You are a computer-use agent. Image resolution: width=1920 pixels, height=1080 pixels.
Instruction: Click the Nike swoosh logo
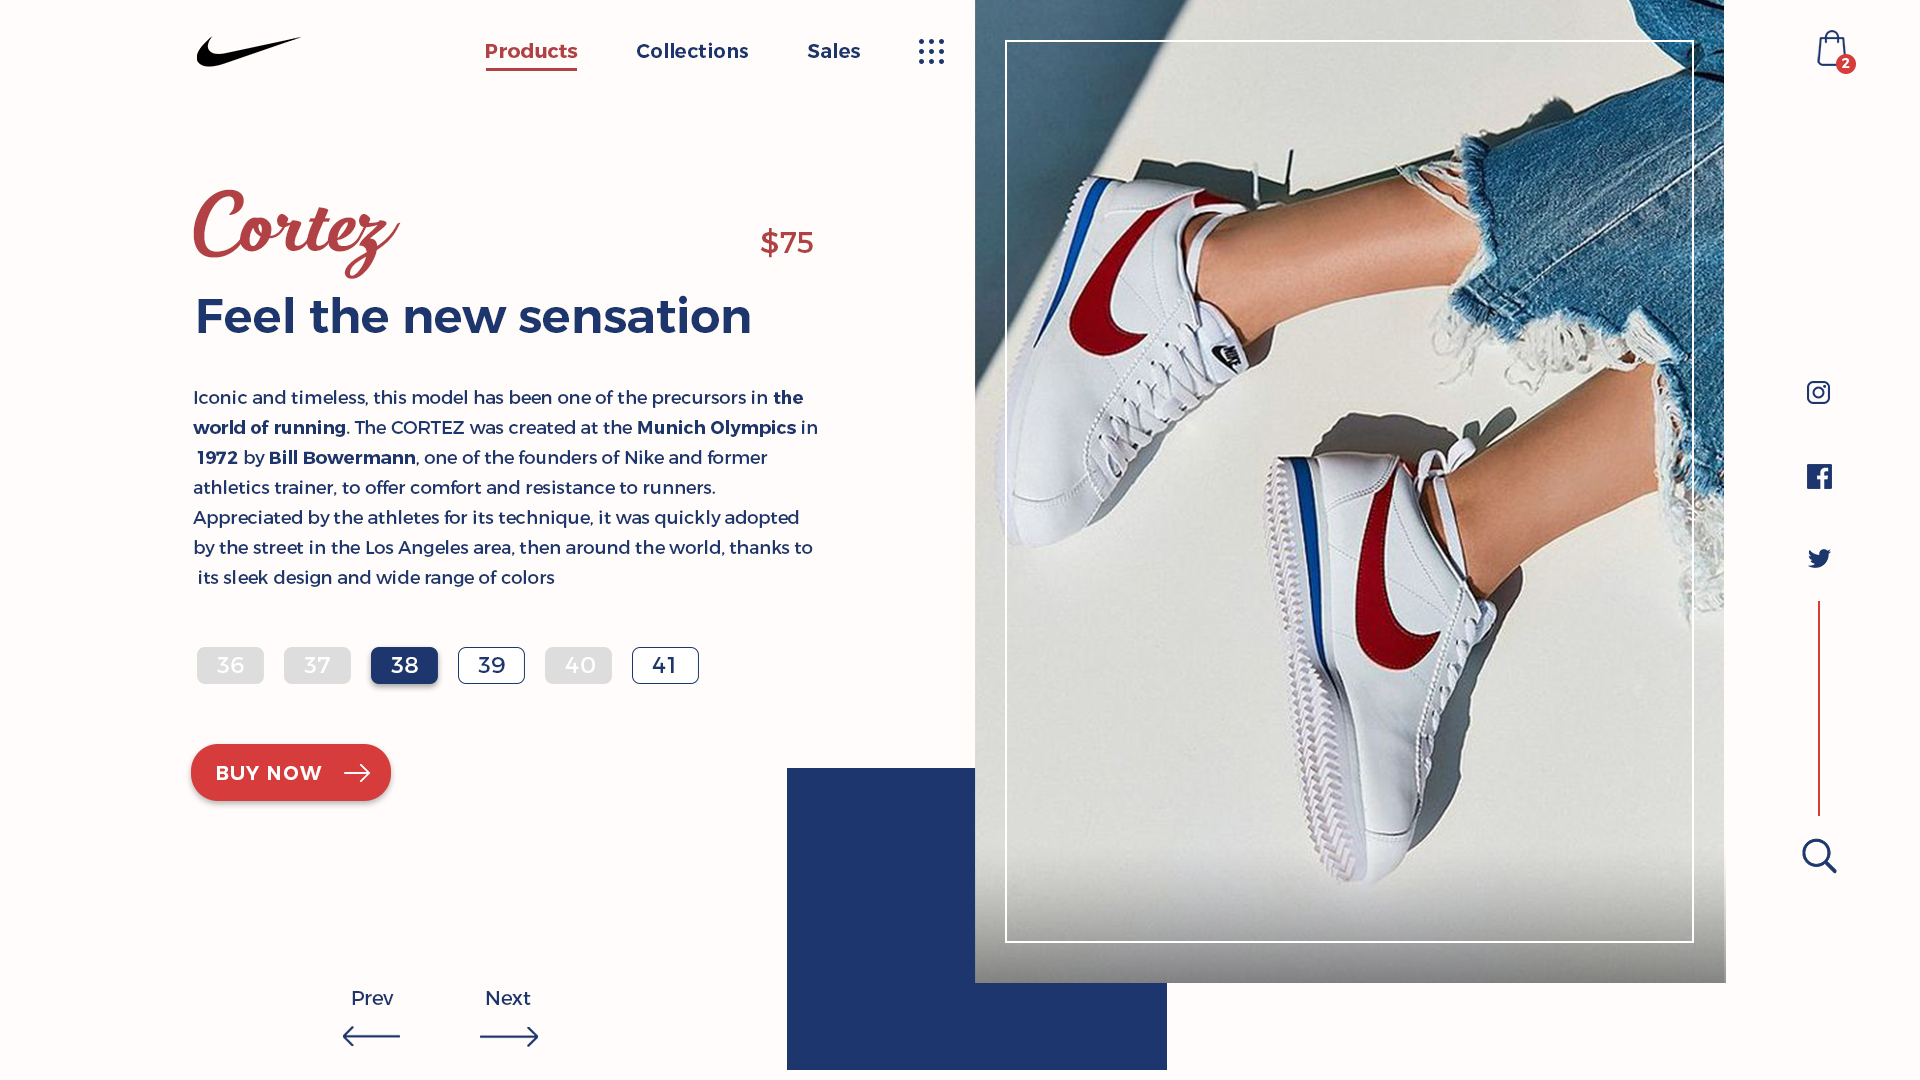tap(248, 51)
